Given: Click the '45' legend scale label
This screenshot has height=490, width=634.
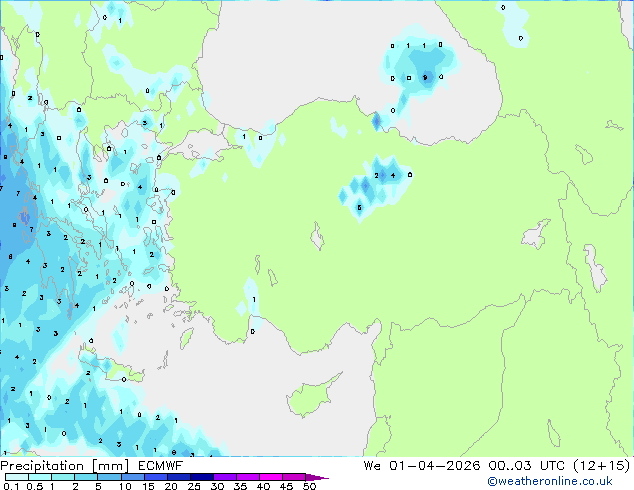Looking at the screenshot, I should (286, 486).
